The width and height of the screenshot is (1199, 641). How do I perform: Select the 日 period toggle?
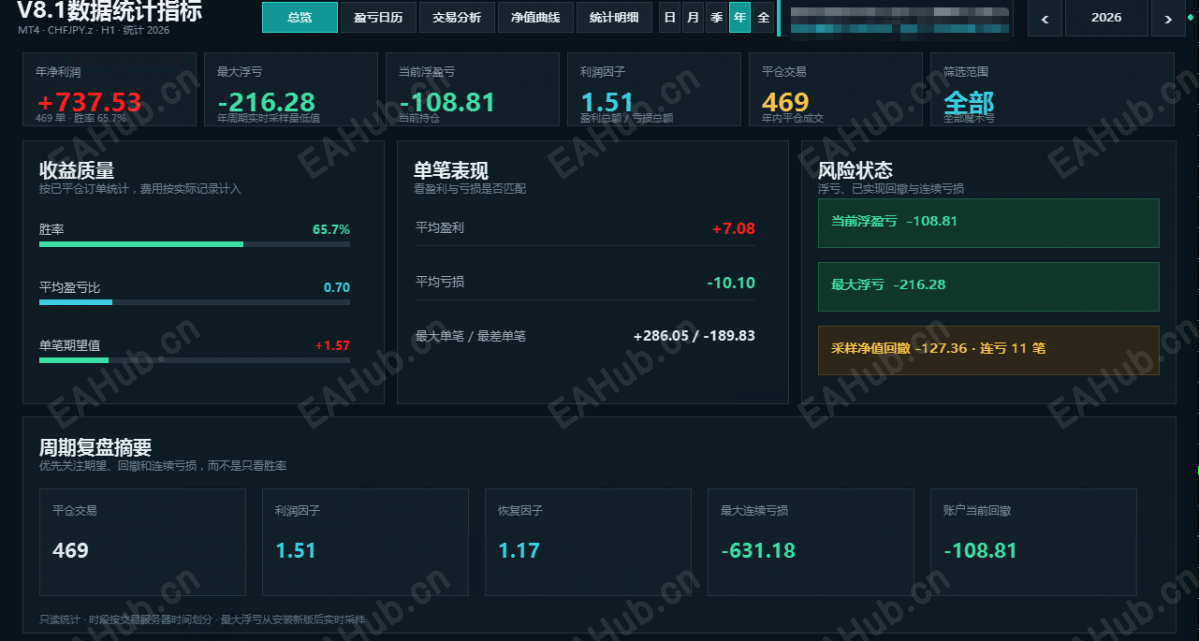pyautogui.click(x=670, y=18)
